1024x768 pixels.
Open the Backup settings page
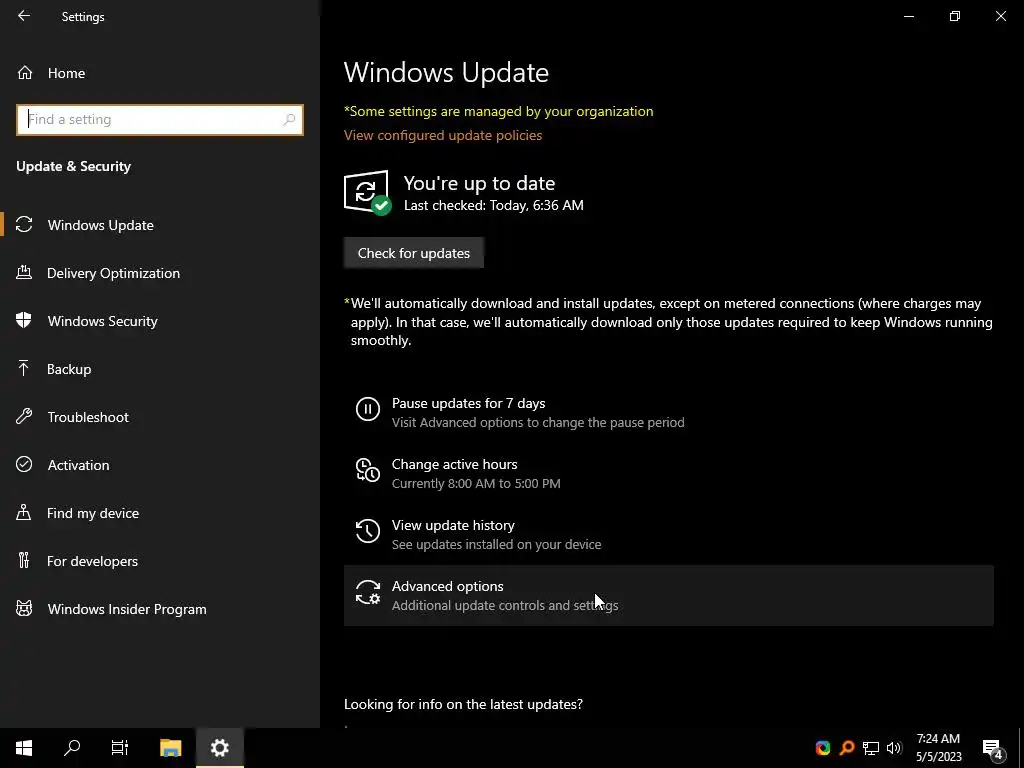pos(160,369)
